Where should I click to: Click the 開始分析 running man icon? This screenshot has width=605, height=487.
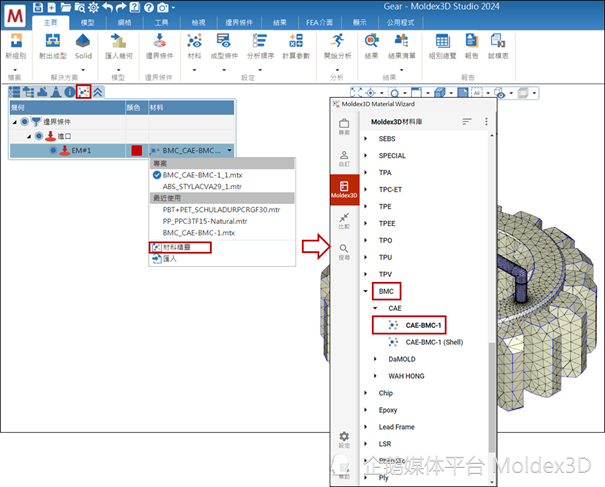pyautogui.click(x=338, y=41)
